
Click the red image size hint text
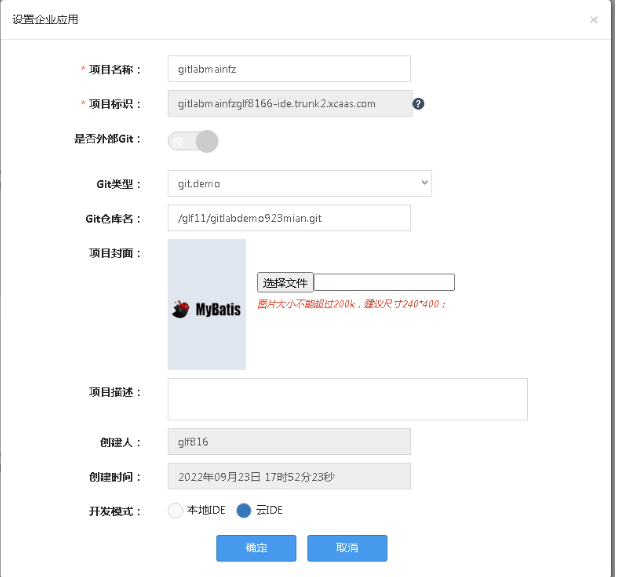tap(352, 304)
